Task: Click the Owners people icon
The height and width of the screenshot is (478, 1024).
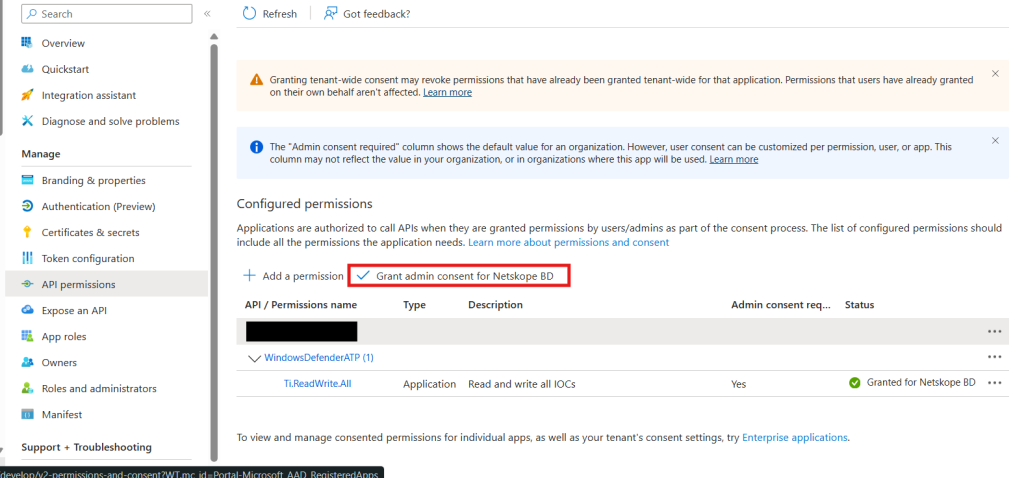Action: click(27, 362)
